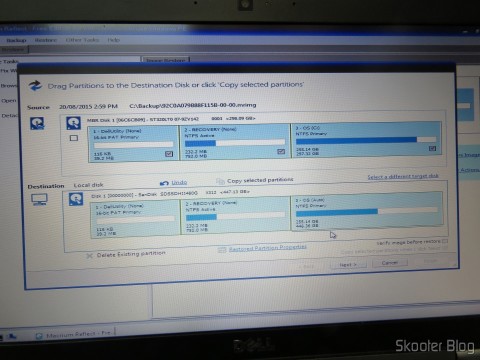Toggle checkbox on source DellUtility partition
The height and width of the screenshot is (360, 480).
pos(169,154)
